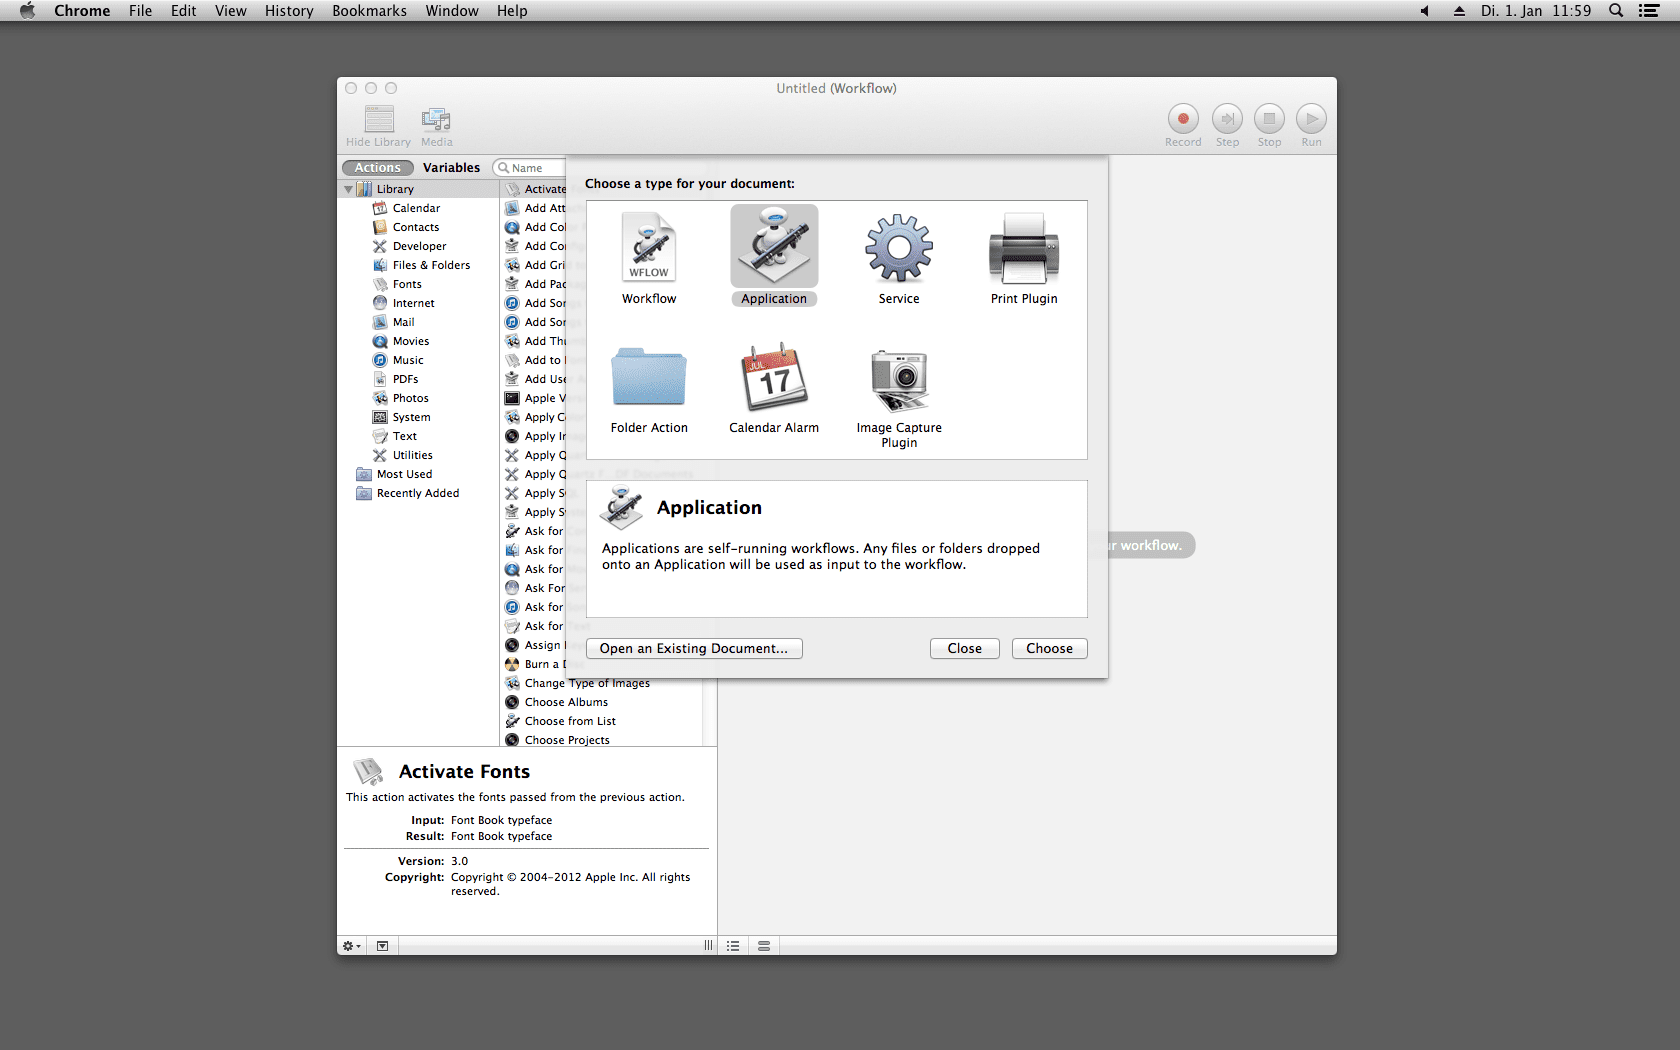Open the Most Used smart folder
This screenshot has width=1680, height=1050.
pyautogui.click(x=418, y=474)
